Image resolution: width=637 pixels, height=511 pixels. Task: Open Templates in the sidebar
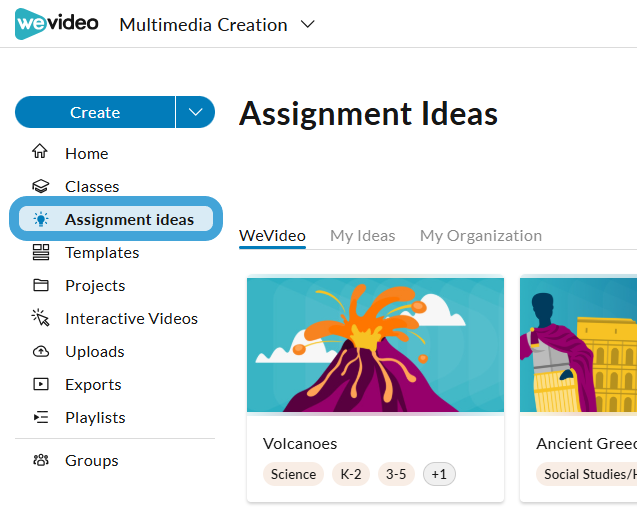102,253
